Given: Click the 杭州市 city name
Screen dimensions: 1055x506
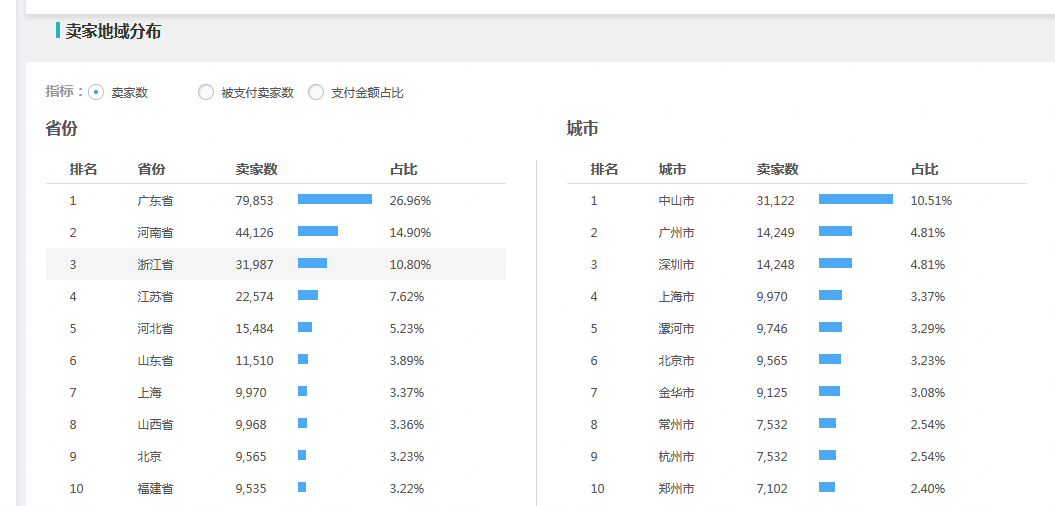Looking at the screenshot, I should (677, 456).
